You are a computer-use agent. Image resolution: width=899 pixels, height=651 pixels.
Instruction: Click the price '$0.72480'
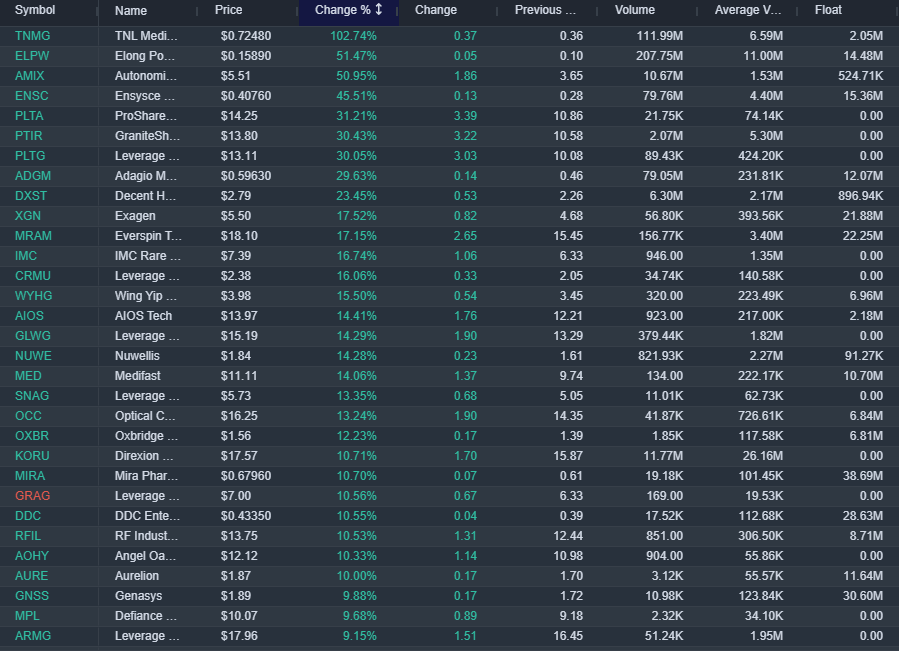[x=246, y=36]
